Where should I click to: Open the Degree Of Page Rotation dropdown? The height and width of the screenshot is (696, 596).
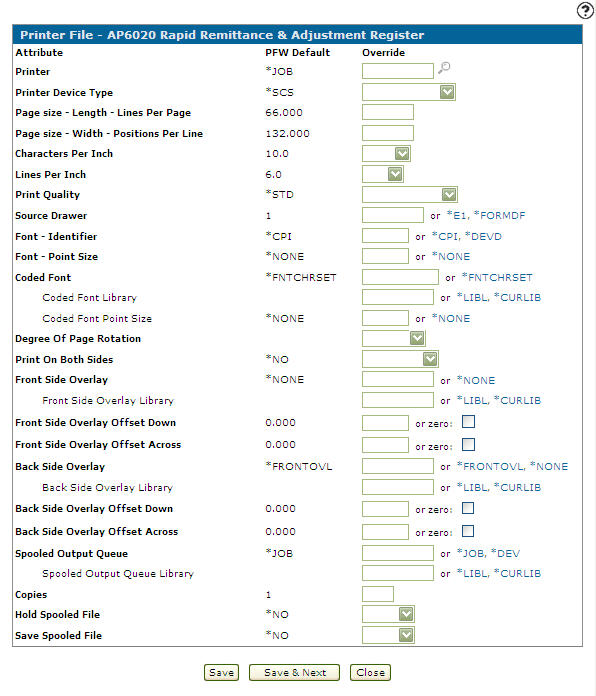tap(394, 338)
